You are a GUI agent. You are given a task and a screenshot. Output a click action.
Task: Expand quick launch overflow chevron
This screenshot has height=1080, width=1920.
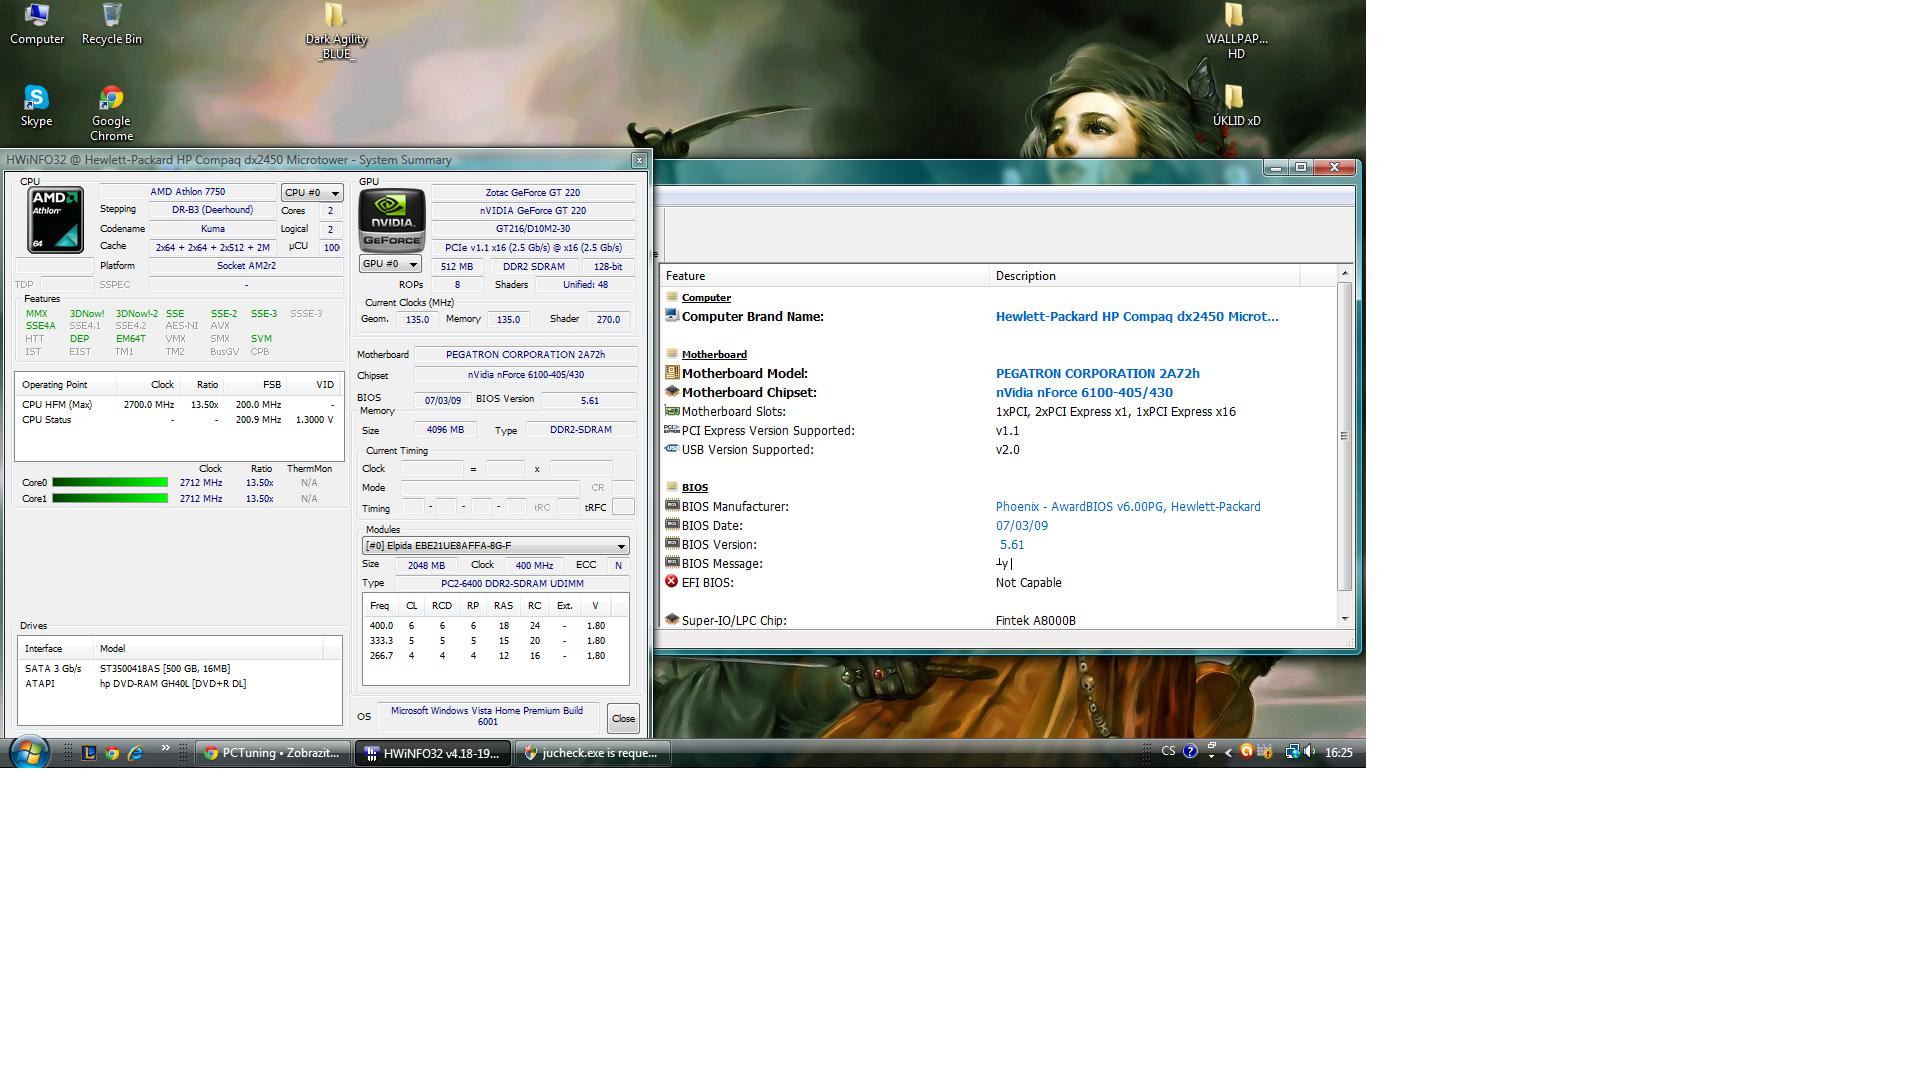point(165,748)
